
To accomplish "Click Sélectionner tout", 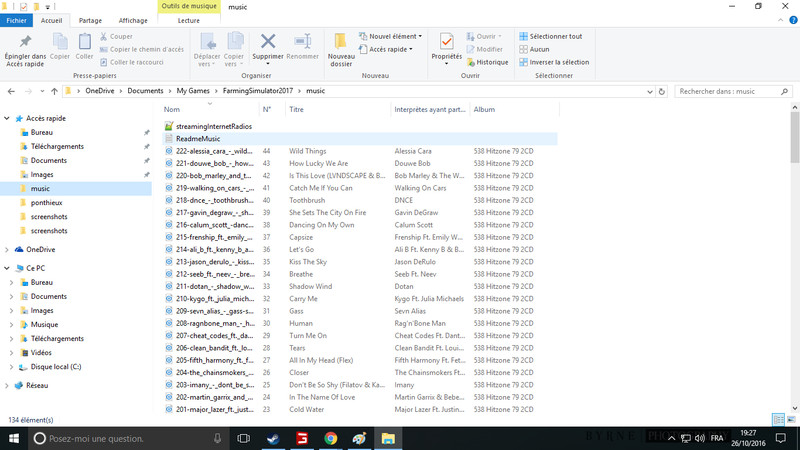I will [x=550, y=36].
